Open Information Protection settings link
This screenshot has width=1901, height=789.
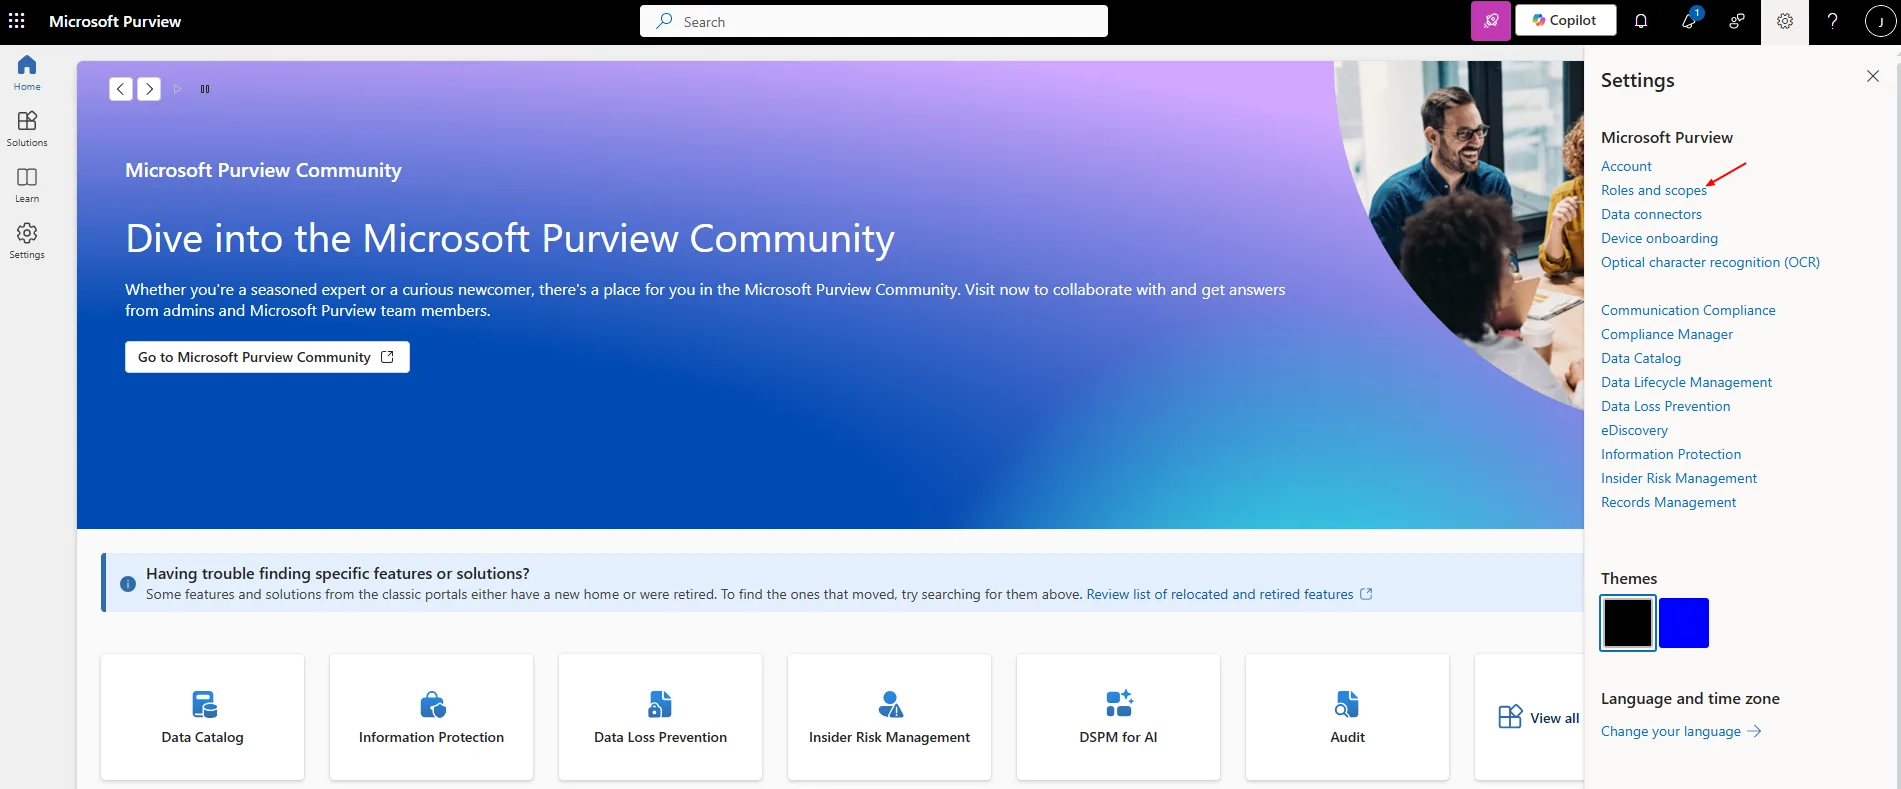tap(1671, 454)
